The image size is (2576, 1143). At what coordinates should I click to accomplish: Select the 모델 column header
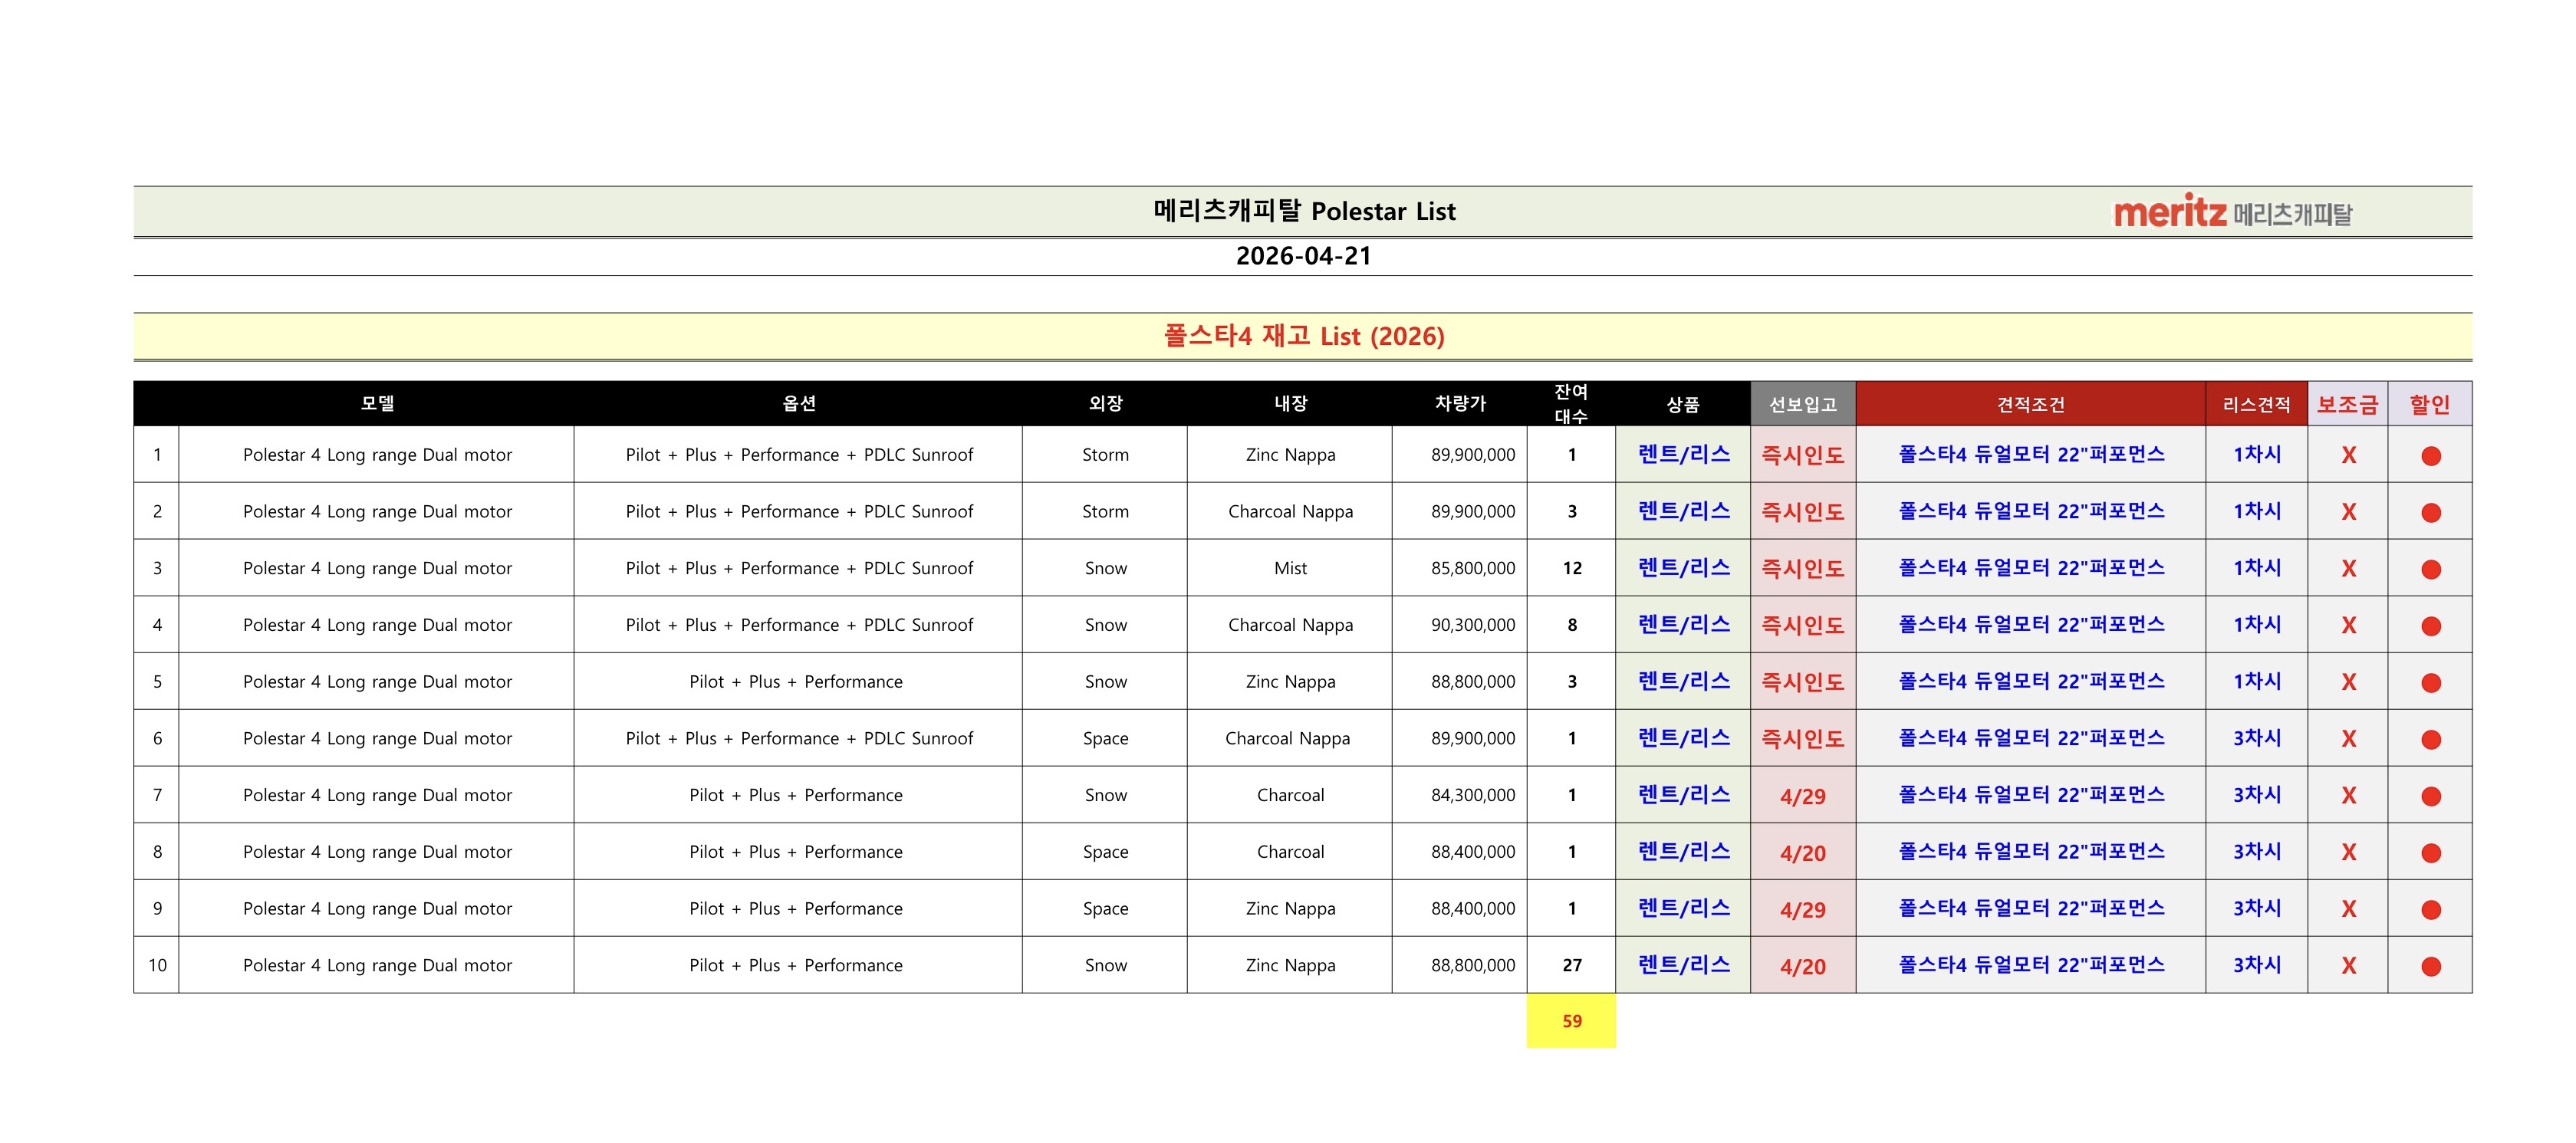point(377,404)
